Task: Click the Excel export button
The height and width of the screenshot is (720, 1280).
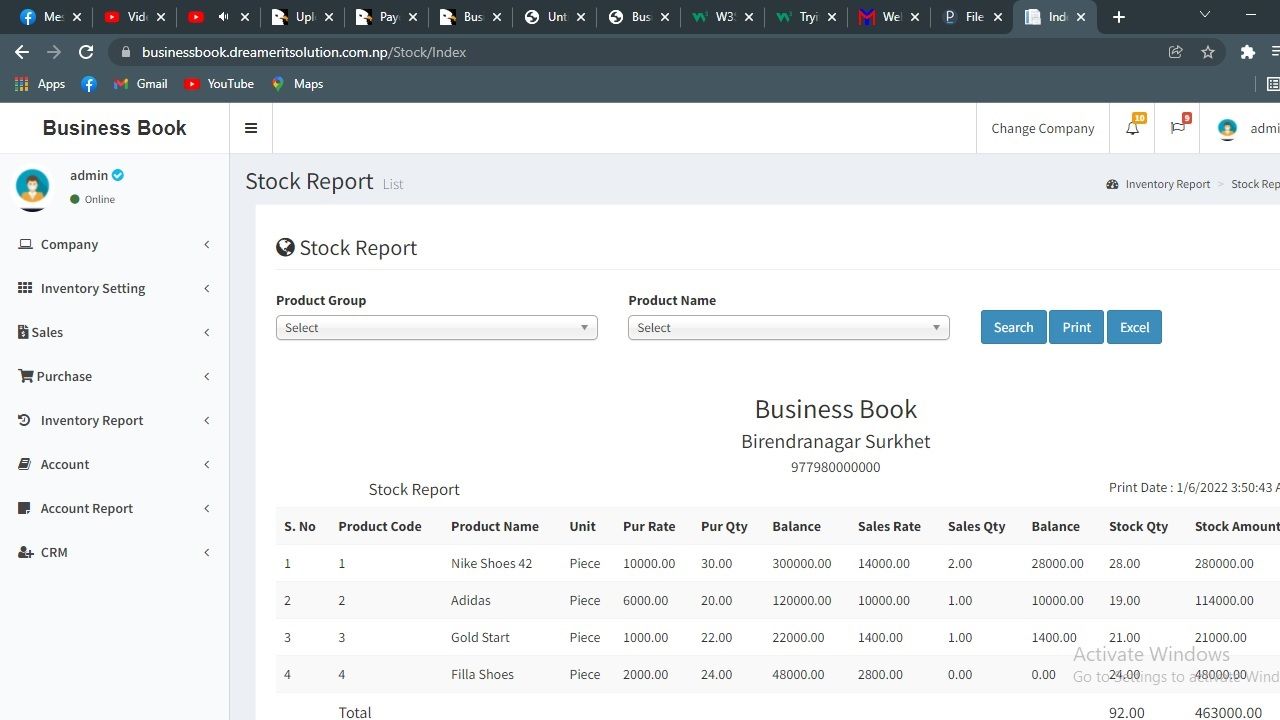Action: point(1134,327)
